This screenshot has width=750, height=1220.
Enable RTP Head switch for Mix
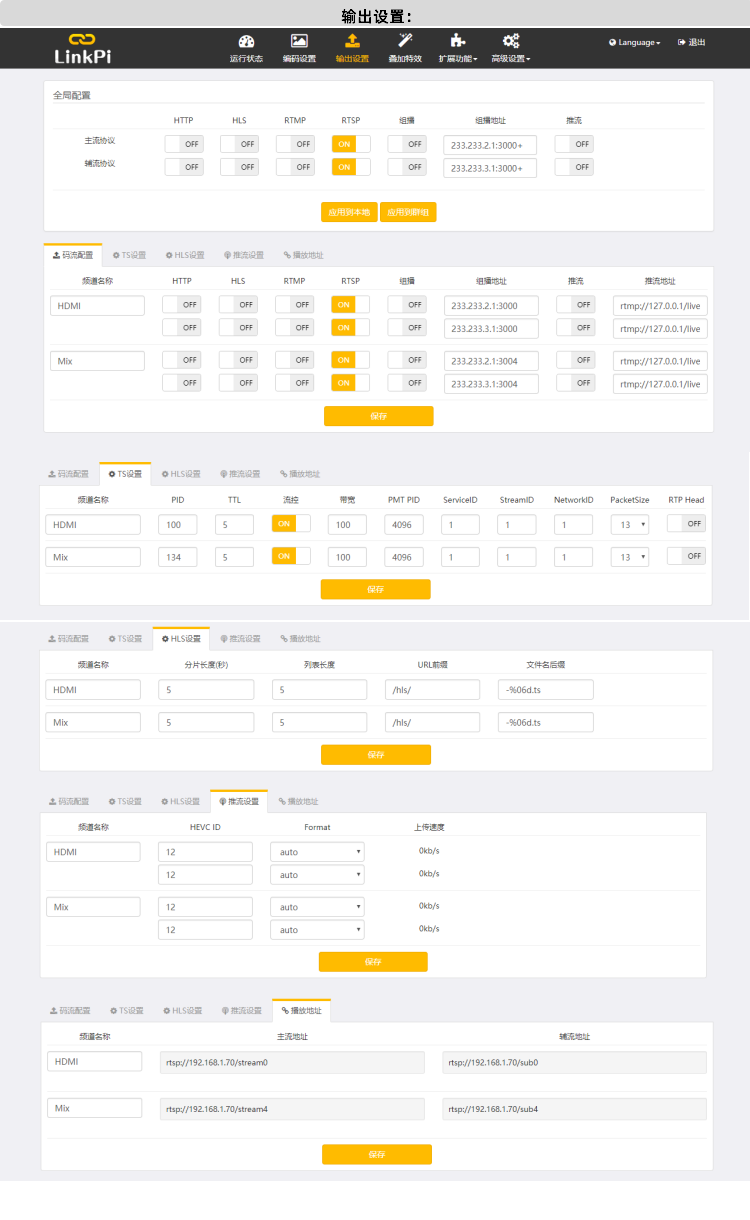click(x=686, y=556)
